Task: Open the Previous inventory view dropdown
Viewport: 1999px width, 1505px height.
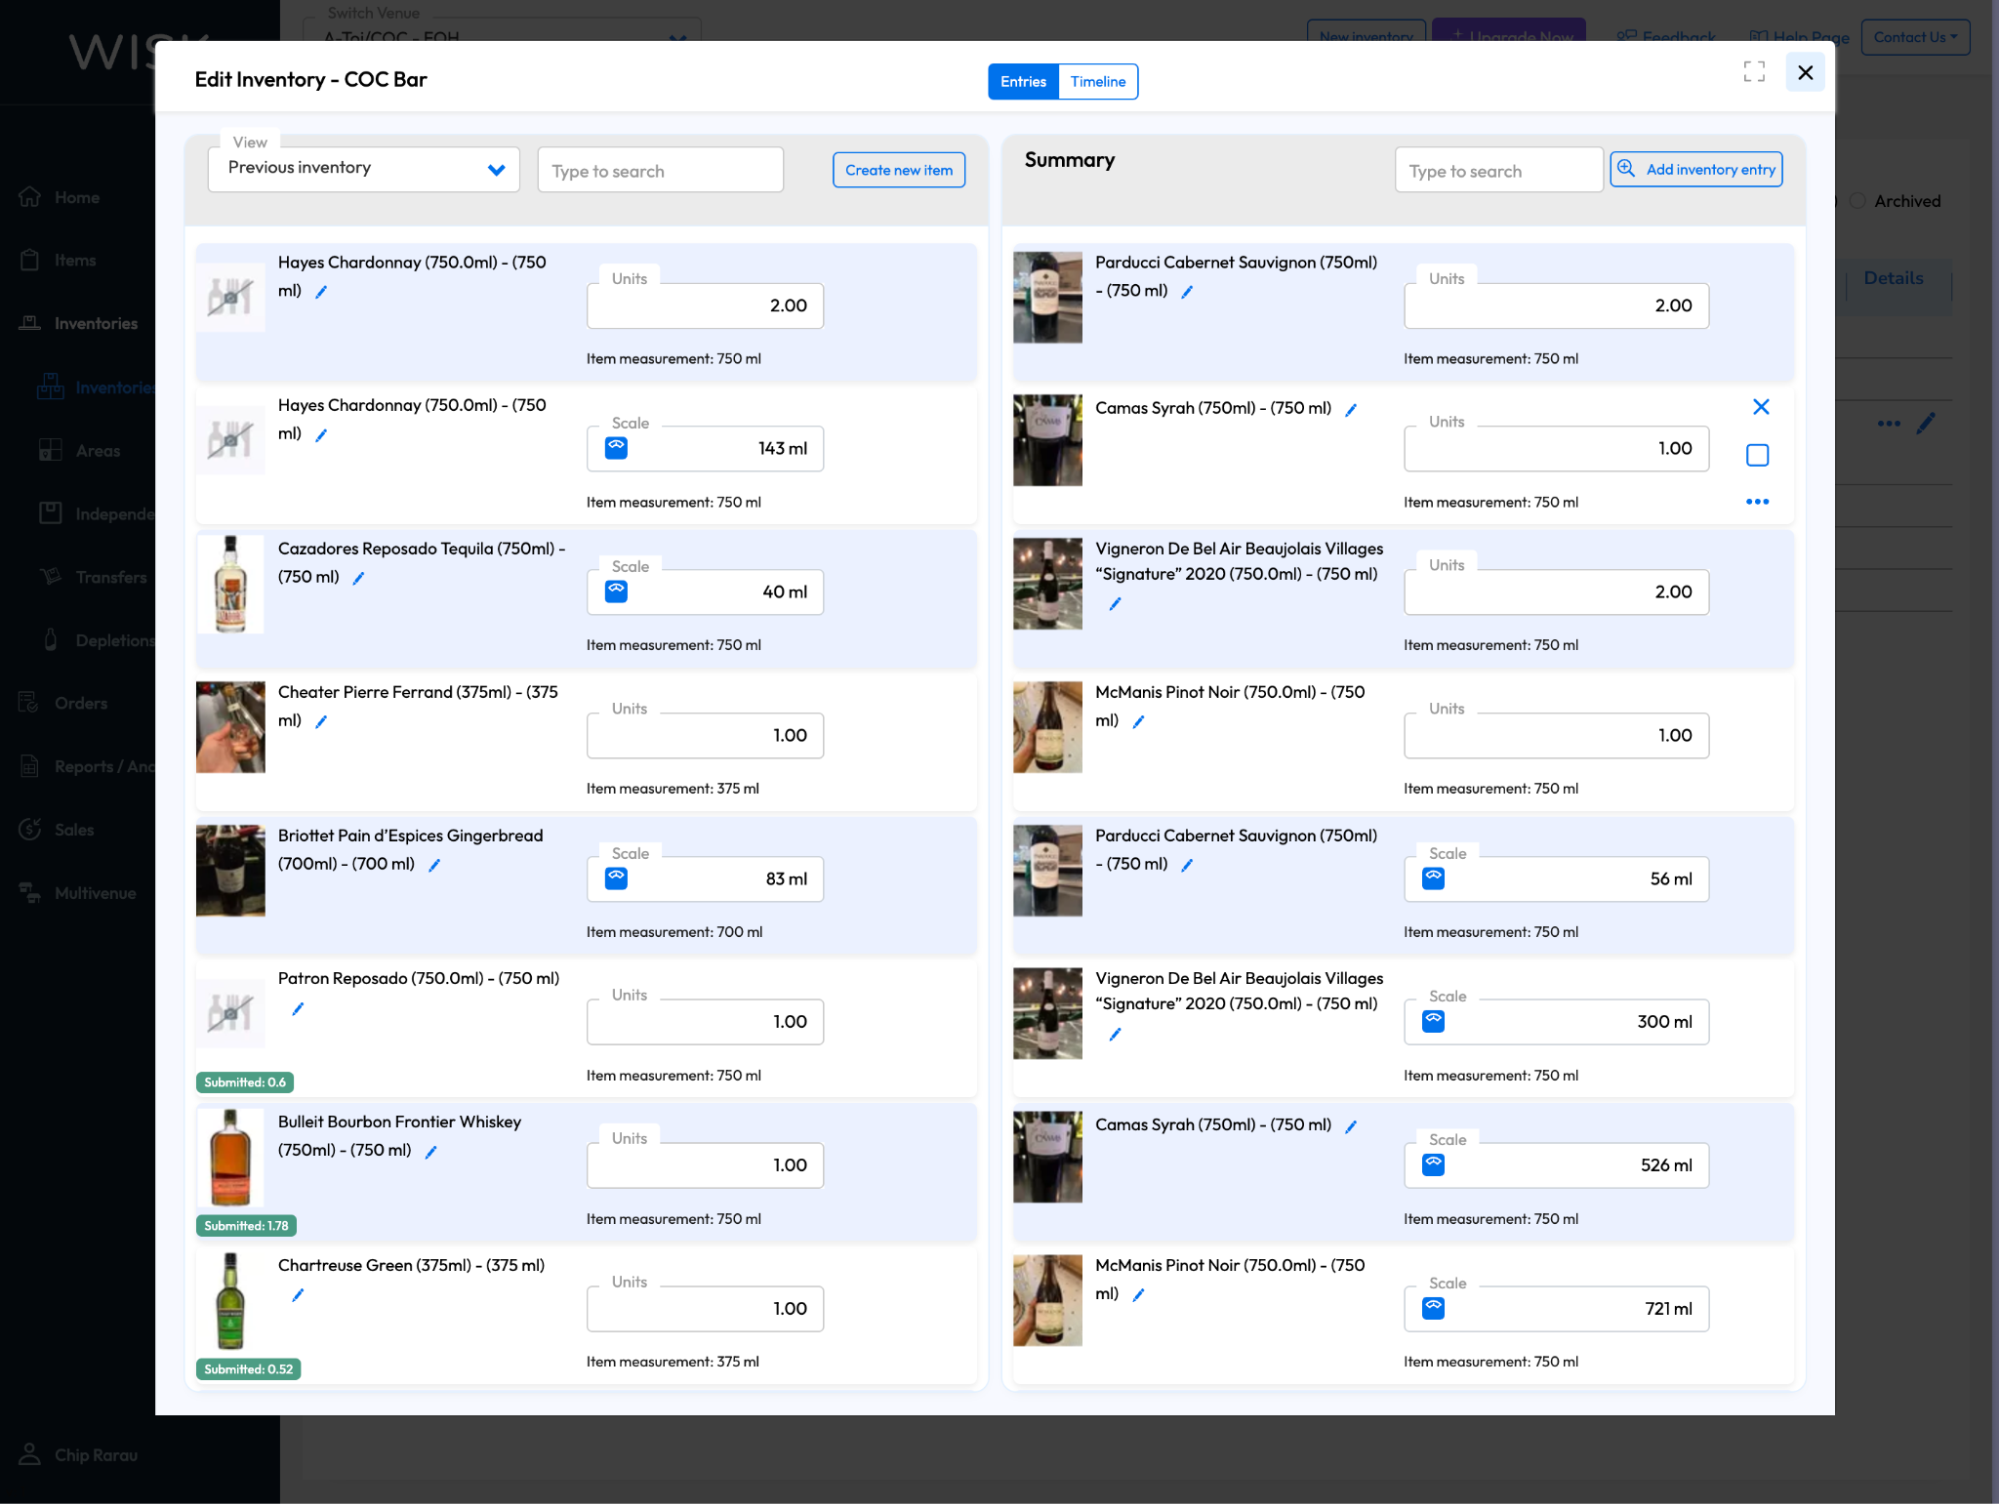Action: 364,169
